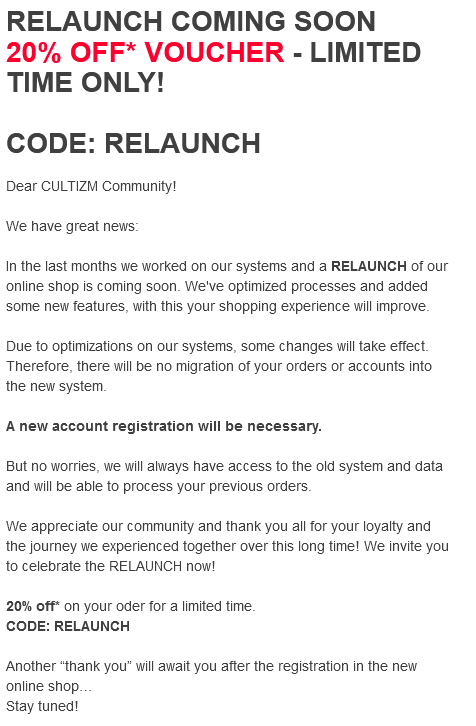Click the process your previous orders line

(159, 486)
